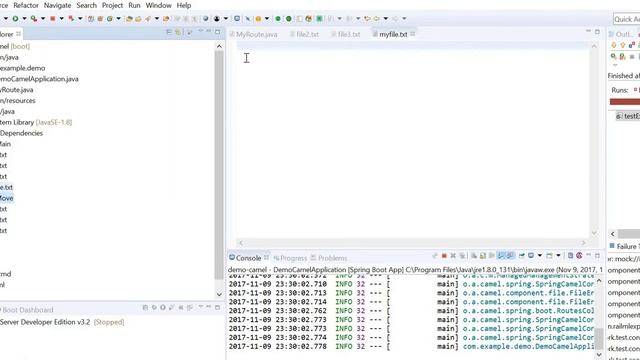Viewport: 640px width, 360px height.
Task: Close the myfile.txt editor tab
Action: 413,34
